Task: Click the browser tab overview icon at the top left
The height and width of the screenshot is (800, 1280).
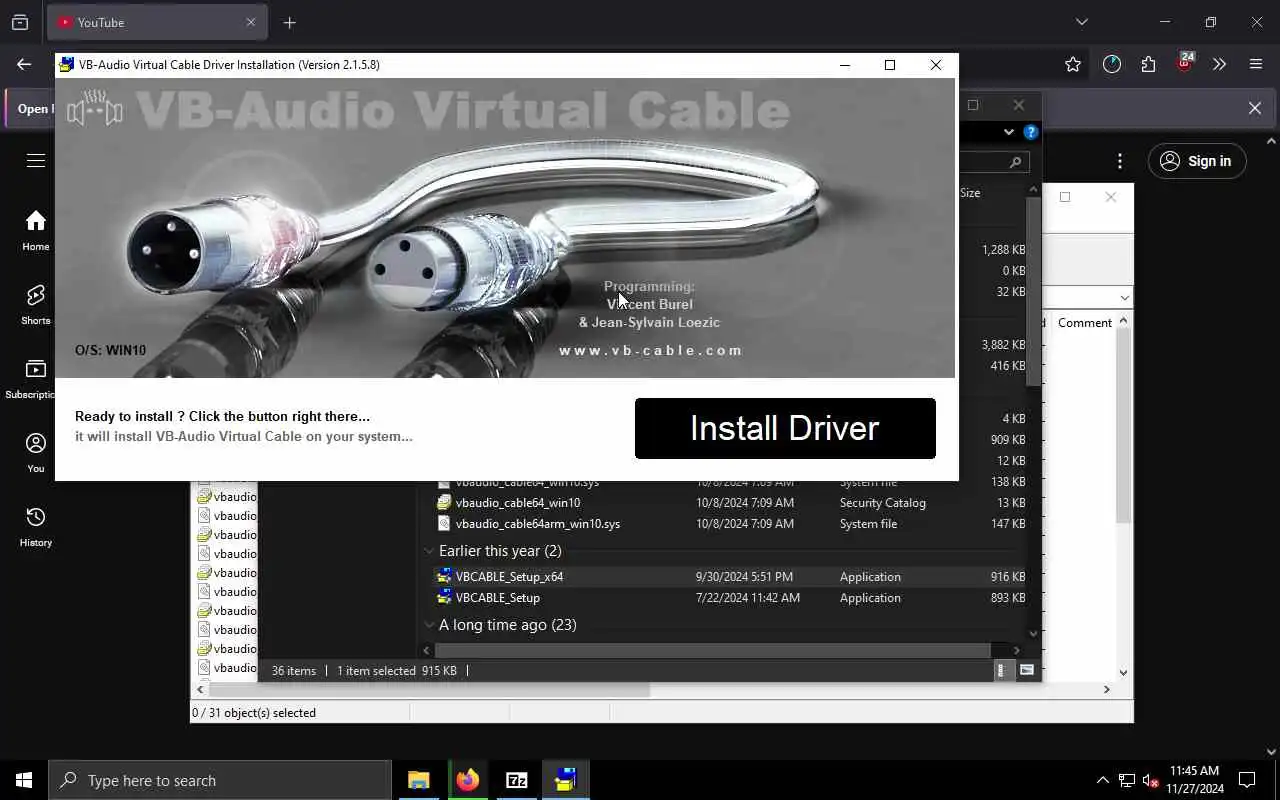Action: [x=20, y=22]
